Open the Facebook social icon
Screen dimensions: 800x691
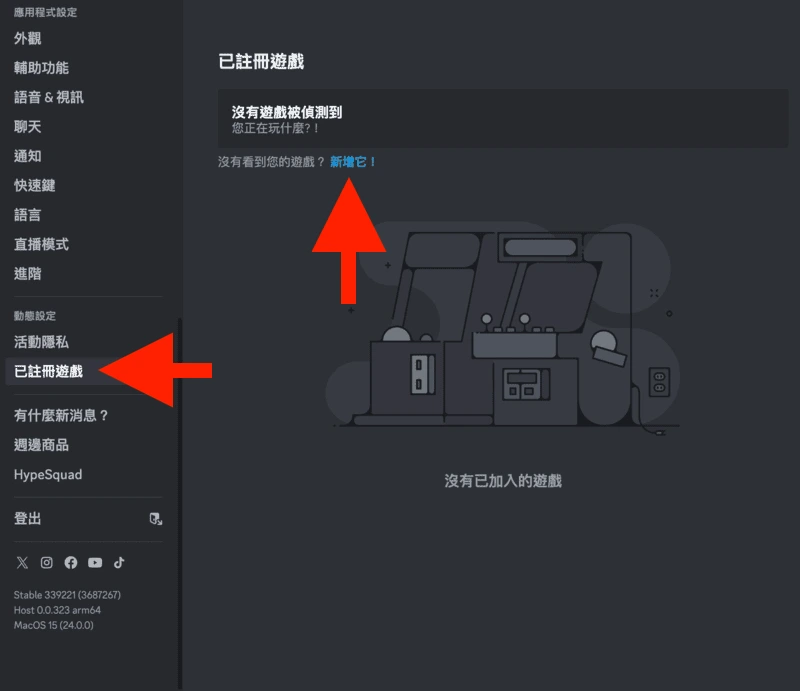tap(71, 562)
